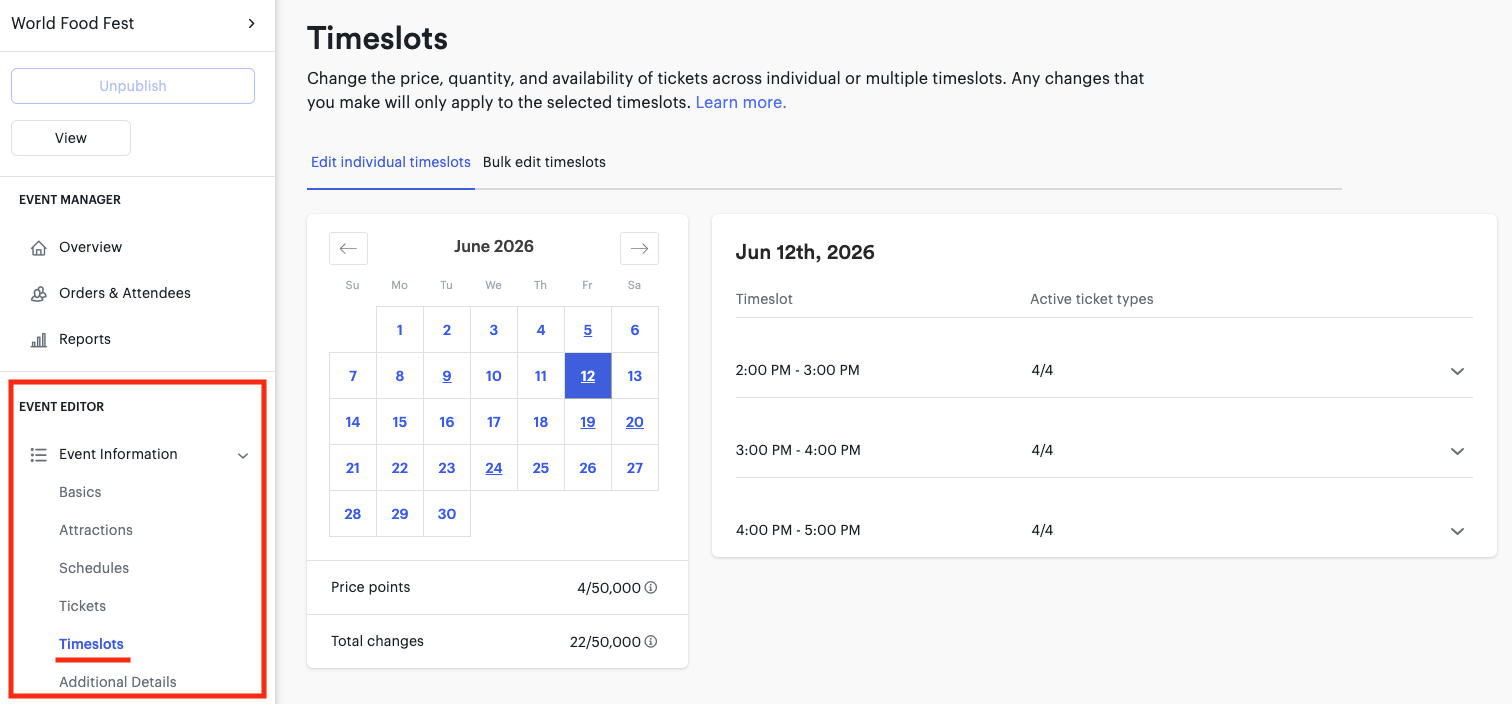Viewport: 1512px width, 704px height.
Task: Select June 15 on the calendar
Action: [400, 422]
